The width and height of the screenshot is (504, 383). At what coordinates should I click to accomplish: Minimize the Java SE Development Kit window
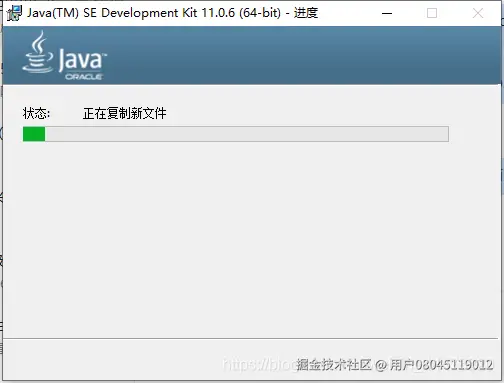coord(387,13)
